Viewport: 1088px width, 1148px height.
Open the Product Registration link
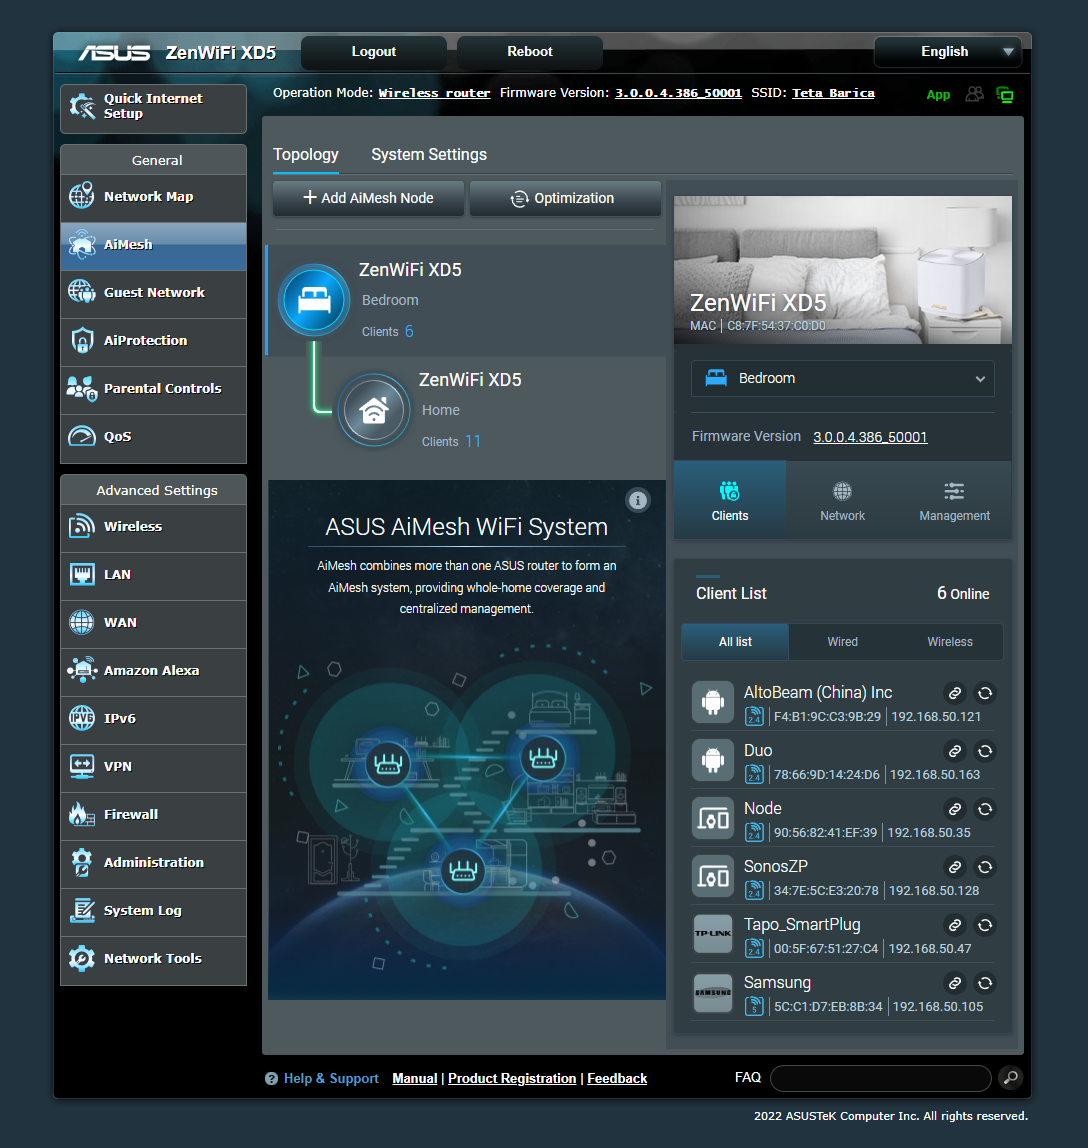coord(512,1078)
